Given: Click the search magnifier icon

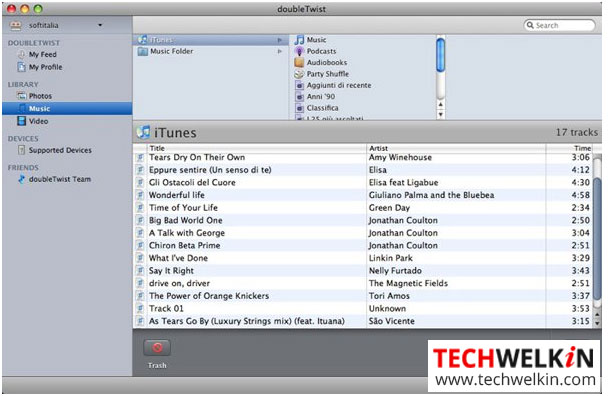Looking at the screenshot, I should coord(530,25).
